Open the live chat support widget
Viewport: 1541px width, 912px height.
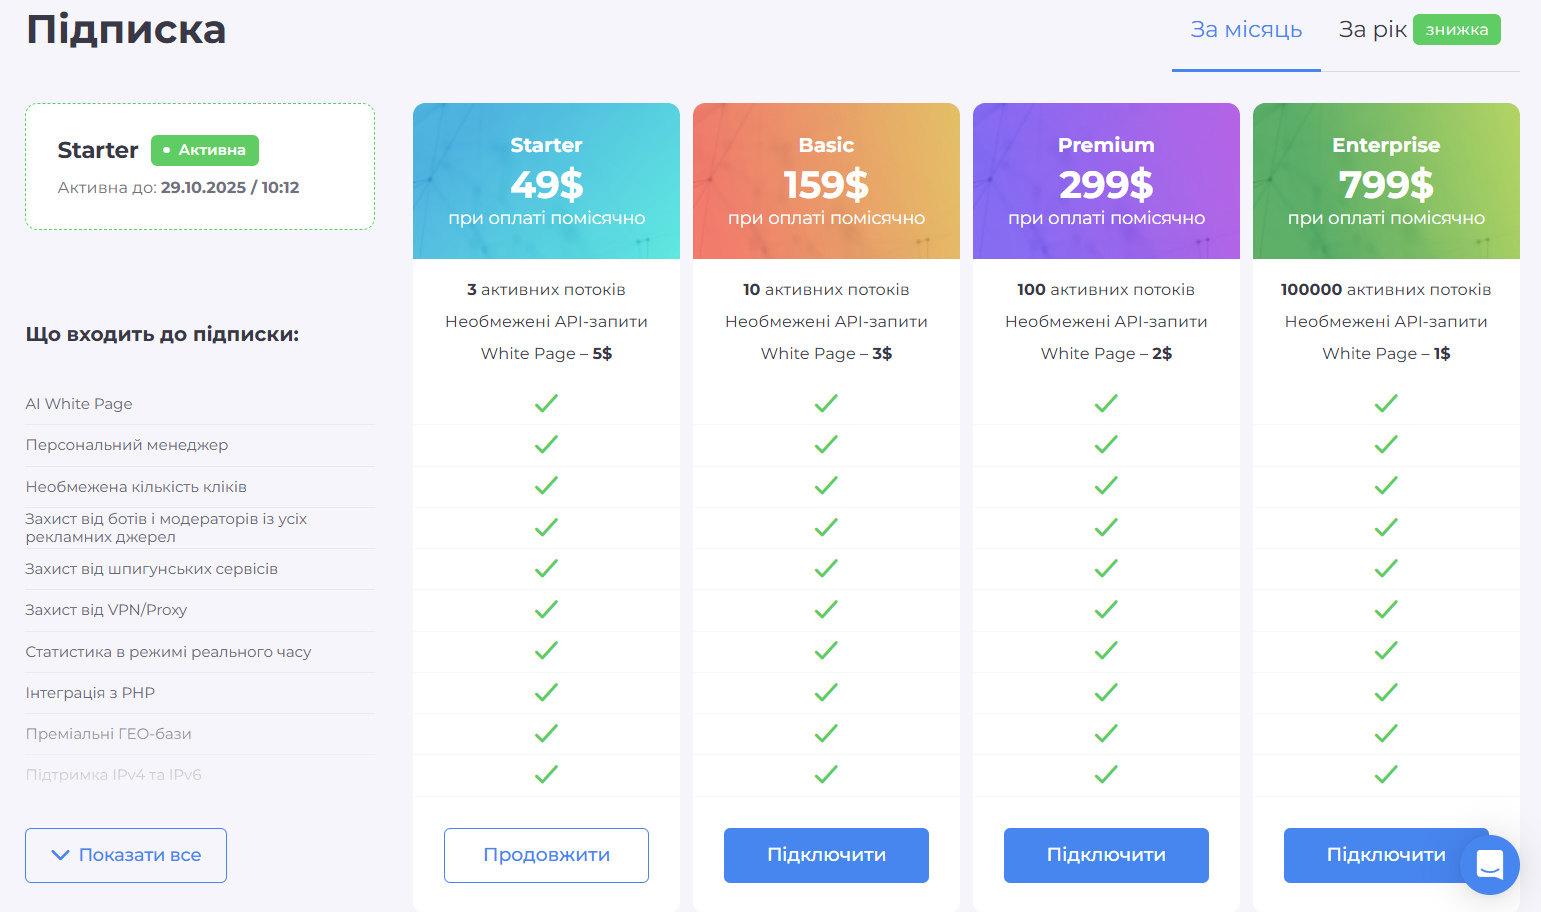coord(1489,864)
